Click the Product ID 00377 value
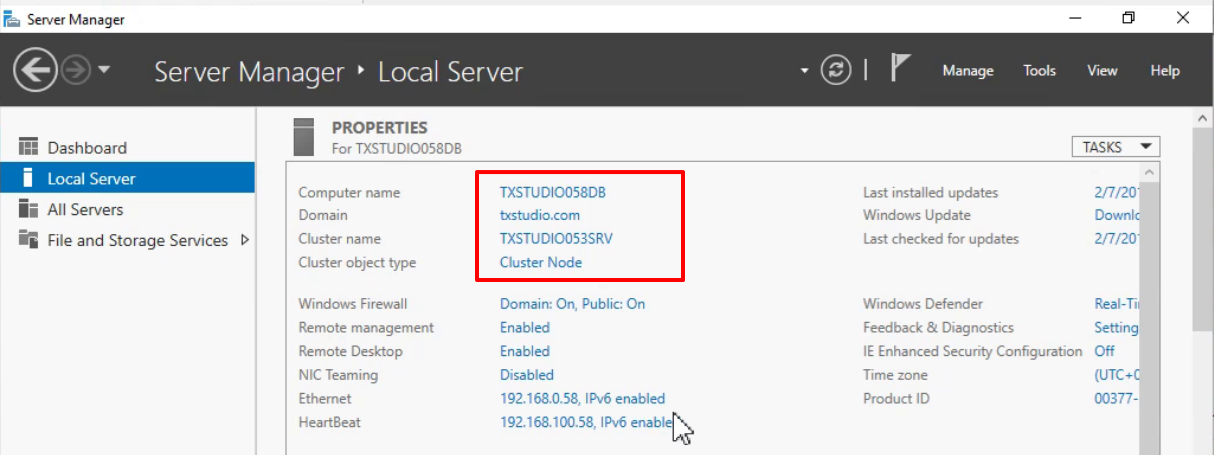The width and height of the screenshot is (1214, 455). 1116,398
